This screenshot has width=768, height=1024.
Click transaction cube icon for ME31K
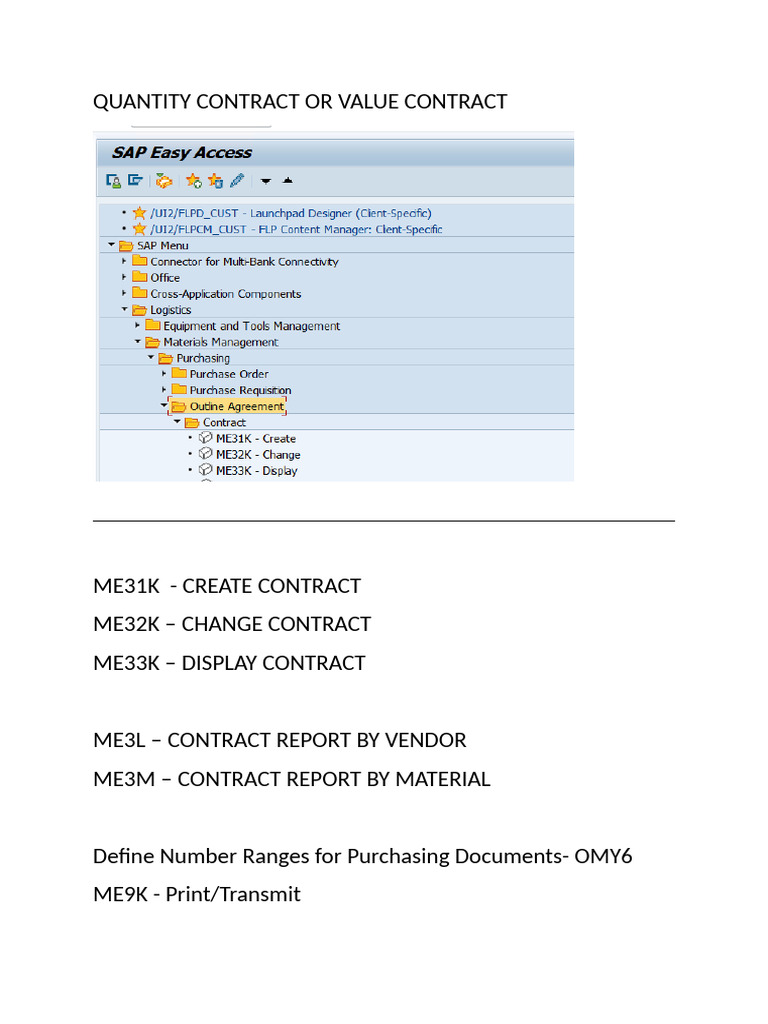click(x=206, y=438)
